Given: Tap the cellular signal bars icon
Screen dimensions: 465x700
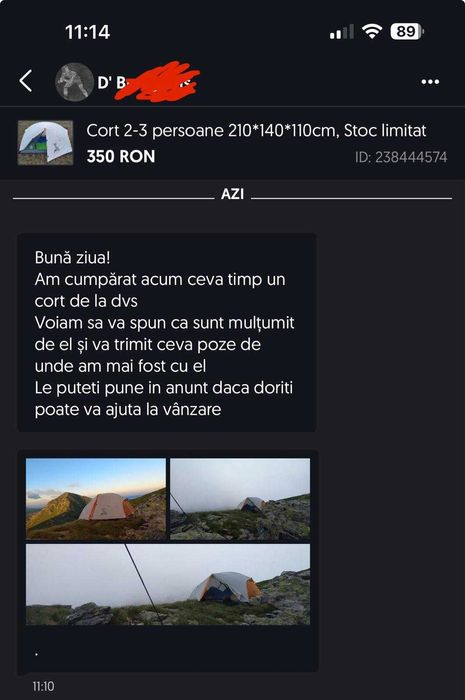Looking at the screenshot, I should (342, 32).
